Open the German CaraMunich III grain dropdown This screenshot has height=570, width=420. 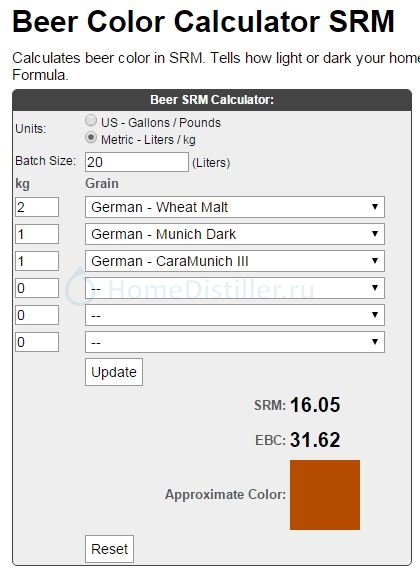[235, 261]
